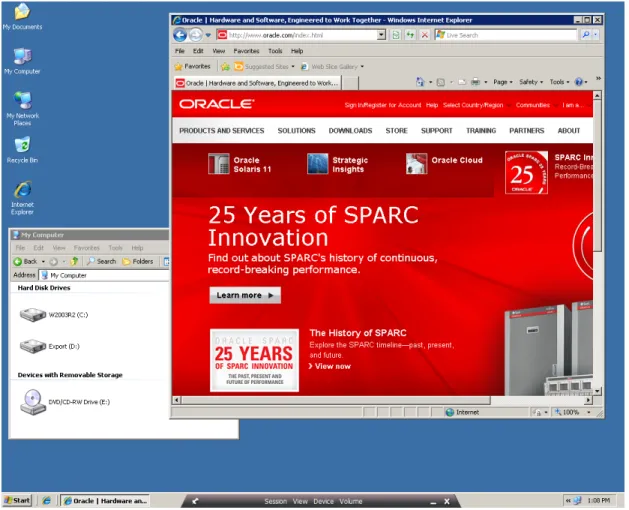Toggle Compatibility View beside address bar
This screenshot has width=629, height=510.
point(396,35)
